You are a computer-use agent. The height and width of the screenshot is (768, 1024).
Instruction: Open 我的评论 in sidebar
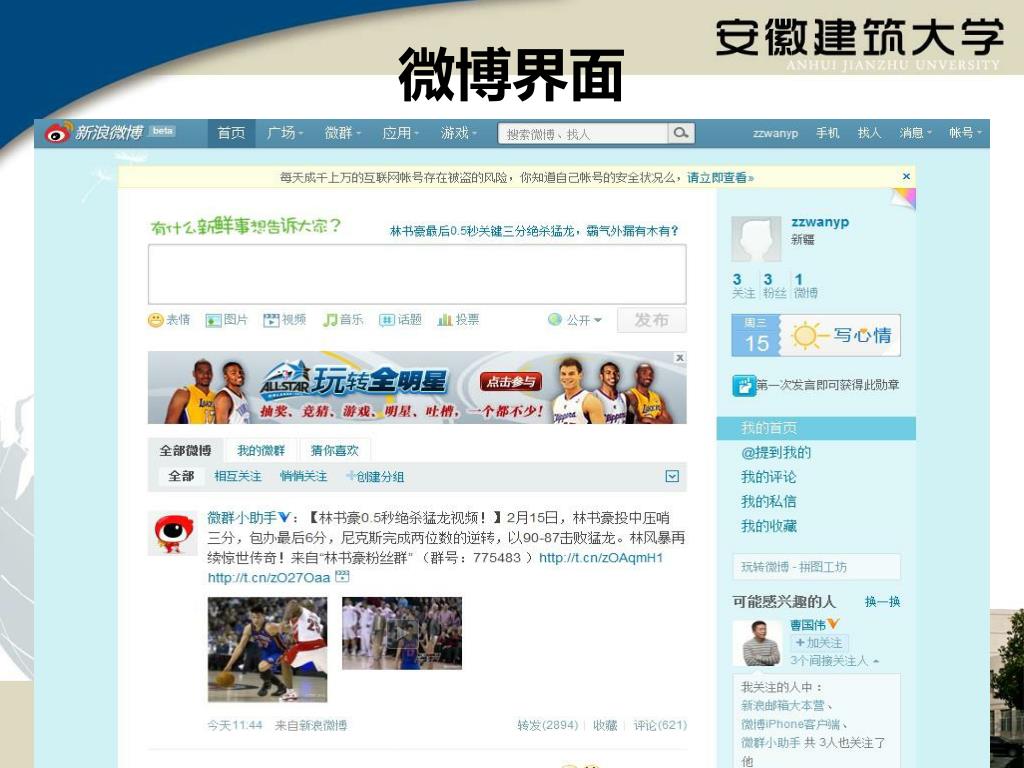[769, 477]
